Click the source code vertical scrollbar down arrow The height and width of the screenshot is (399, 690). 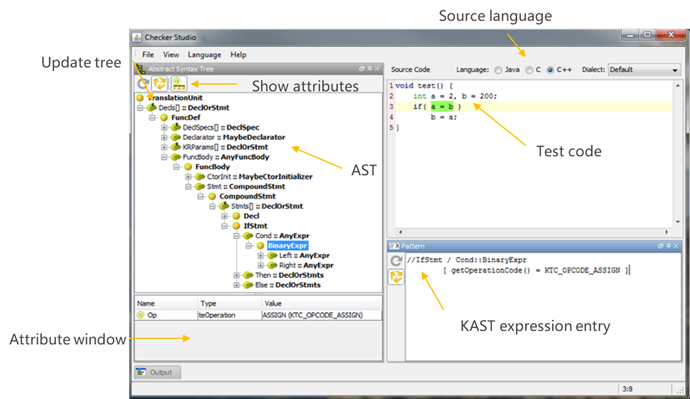(677, 222)
